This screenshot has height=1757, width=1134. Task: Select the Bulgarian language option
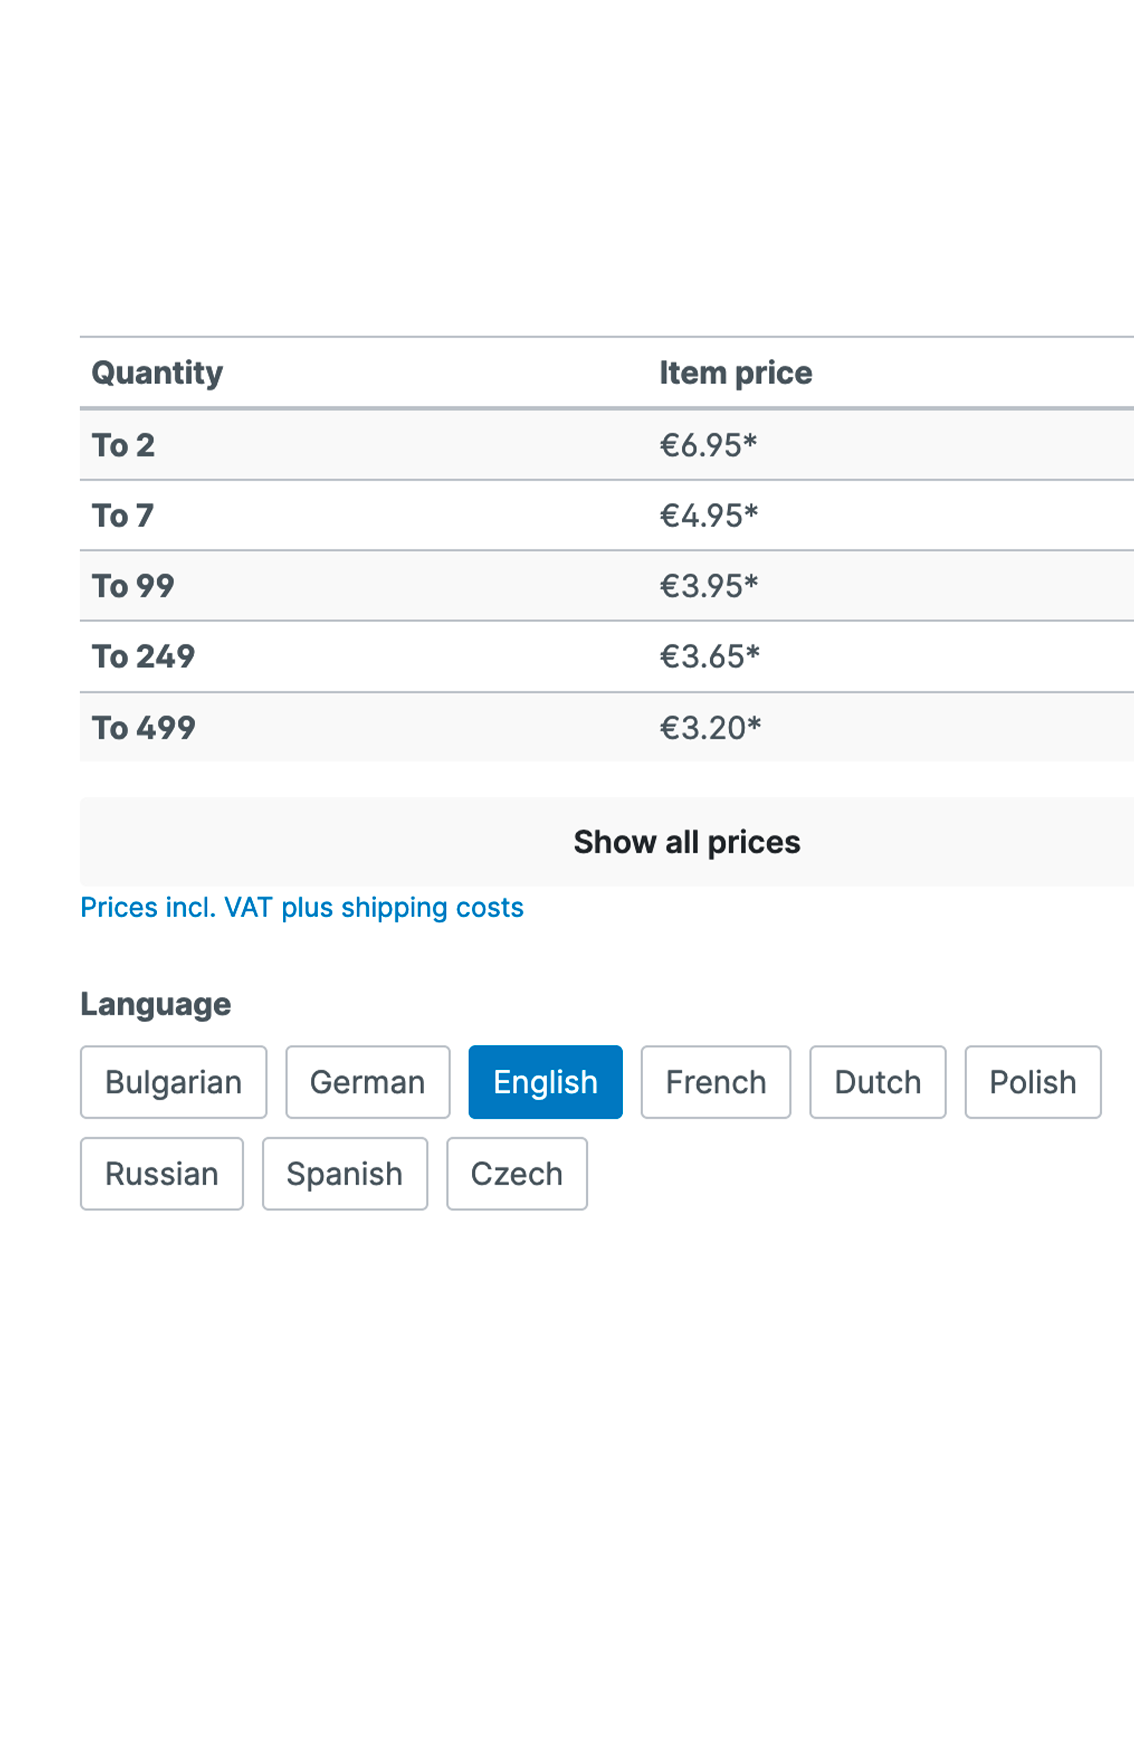(x=173, y=1082)
